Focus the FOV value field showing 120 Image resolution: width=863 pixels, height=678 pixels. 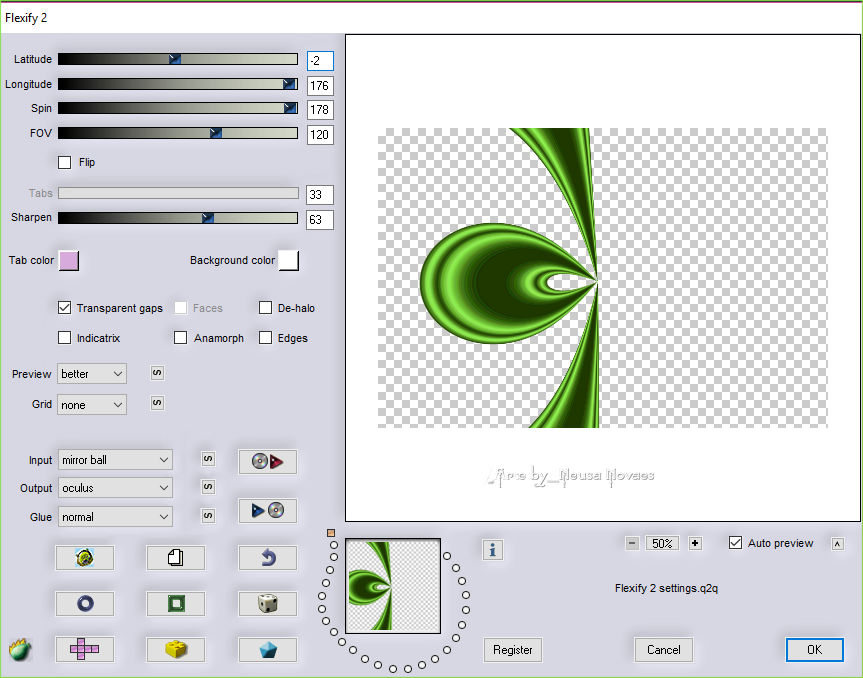(x=320, y=134)
